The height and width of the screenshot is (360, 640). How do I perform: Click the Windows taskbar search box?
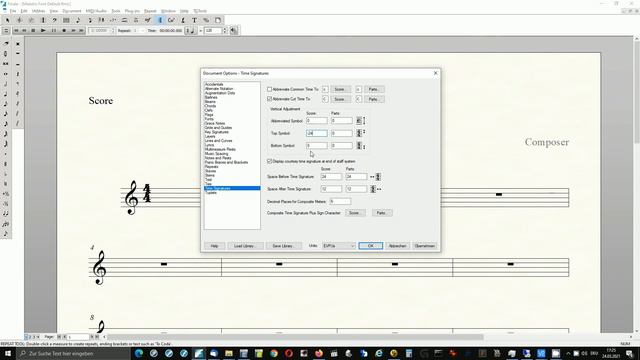click(73, 353)
